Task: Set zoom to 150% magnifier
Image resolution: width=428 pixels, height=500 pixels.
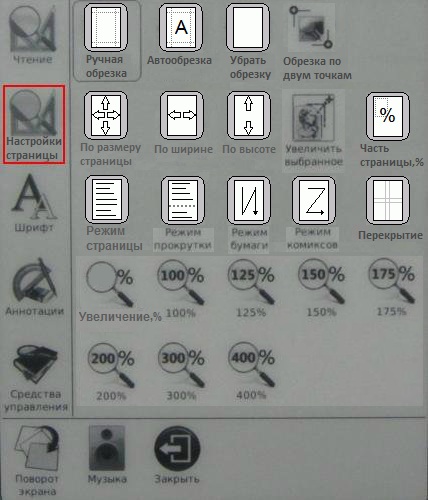Action: [x=322, y=282]
